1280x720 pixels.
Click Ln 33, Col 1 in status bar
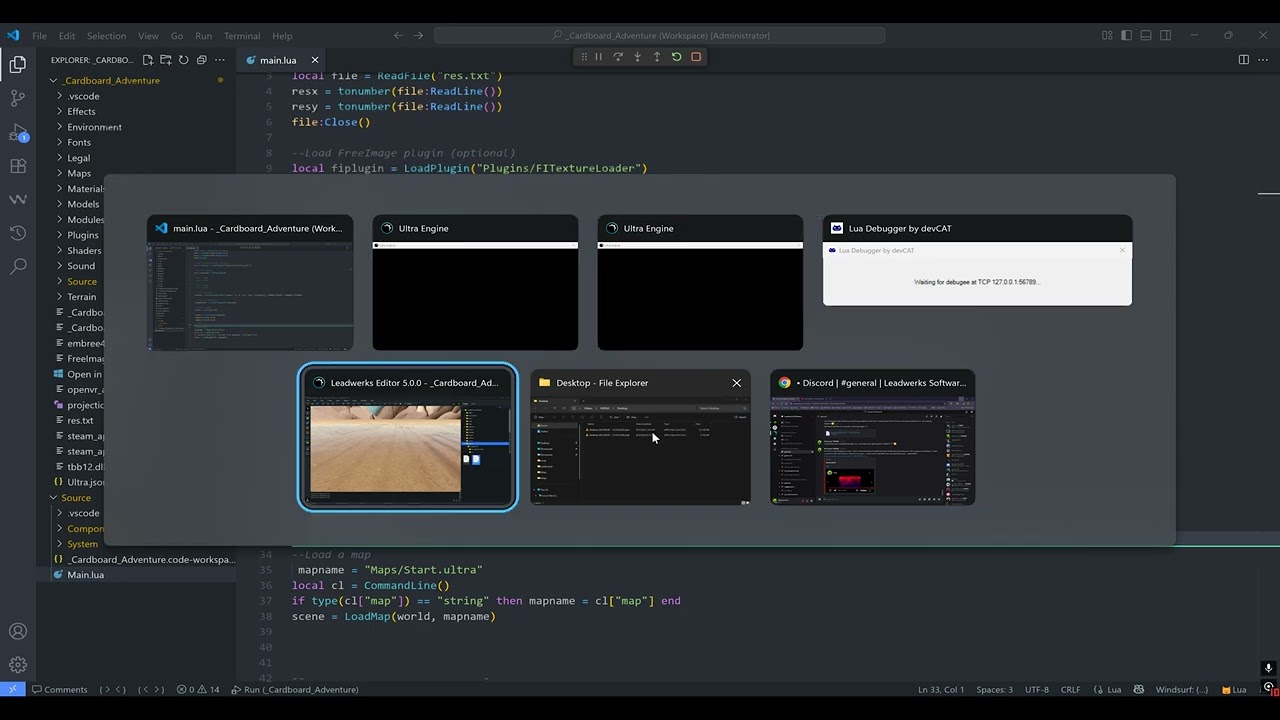tap(941, 689)
